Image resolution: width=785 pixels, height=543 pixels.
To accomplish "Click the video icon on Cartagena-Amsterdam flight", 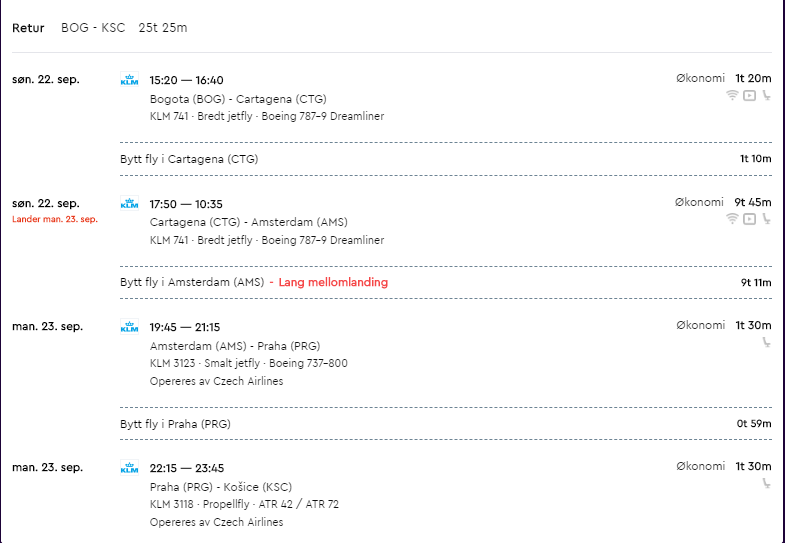I will [x=749, y=219].
